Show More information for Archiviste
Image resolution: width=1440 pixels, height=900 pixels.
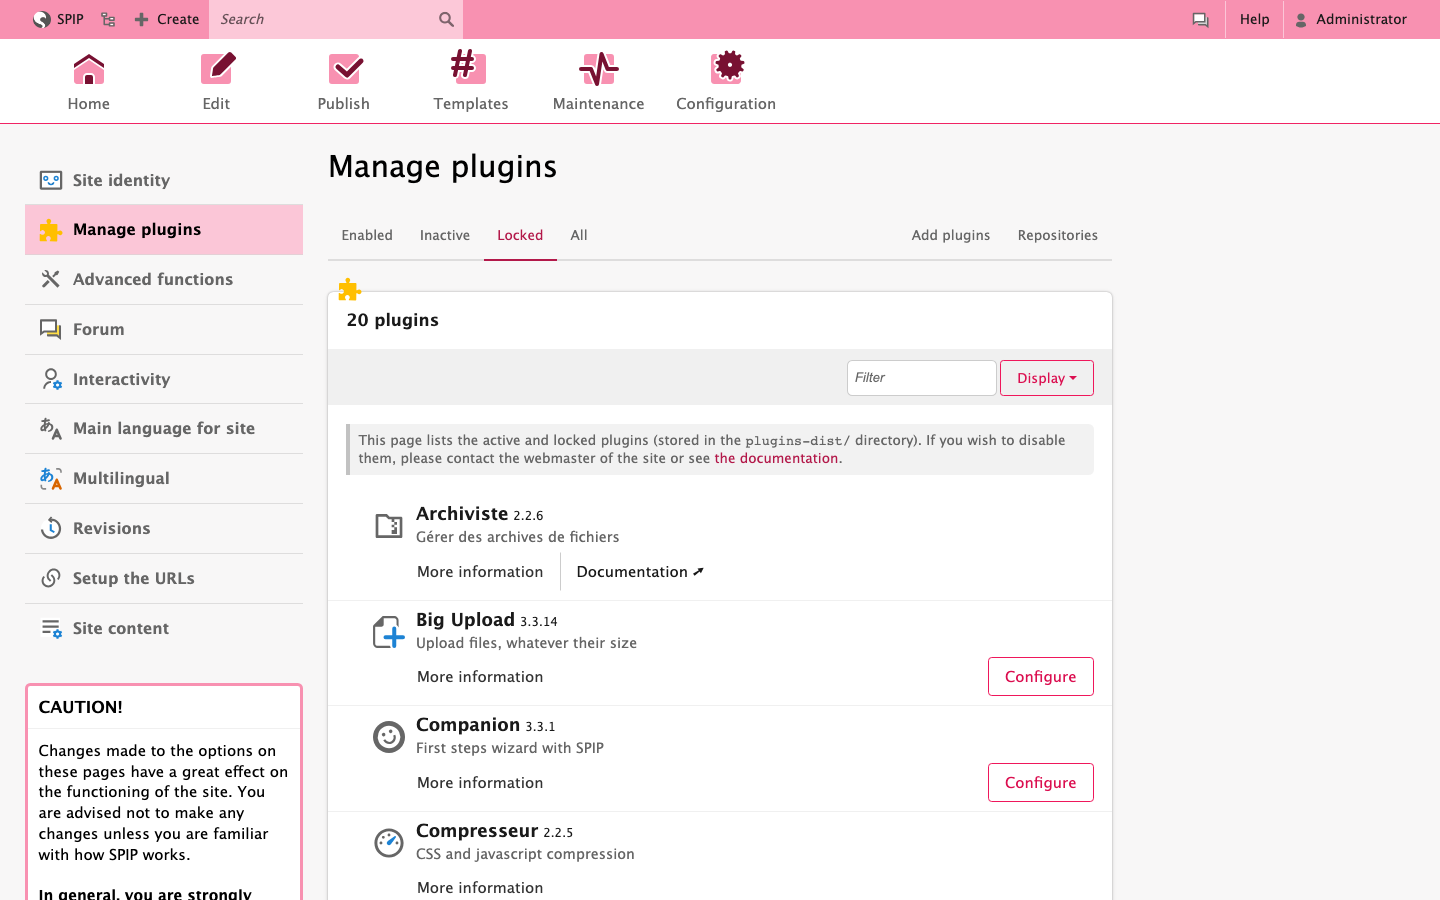[480, 572]
